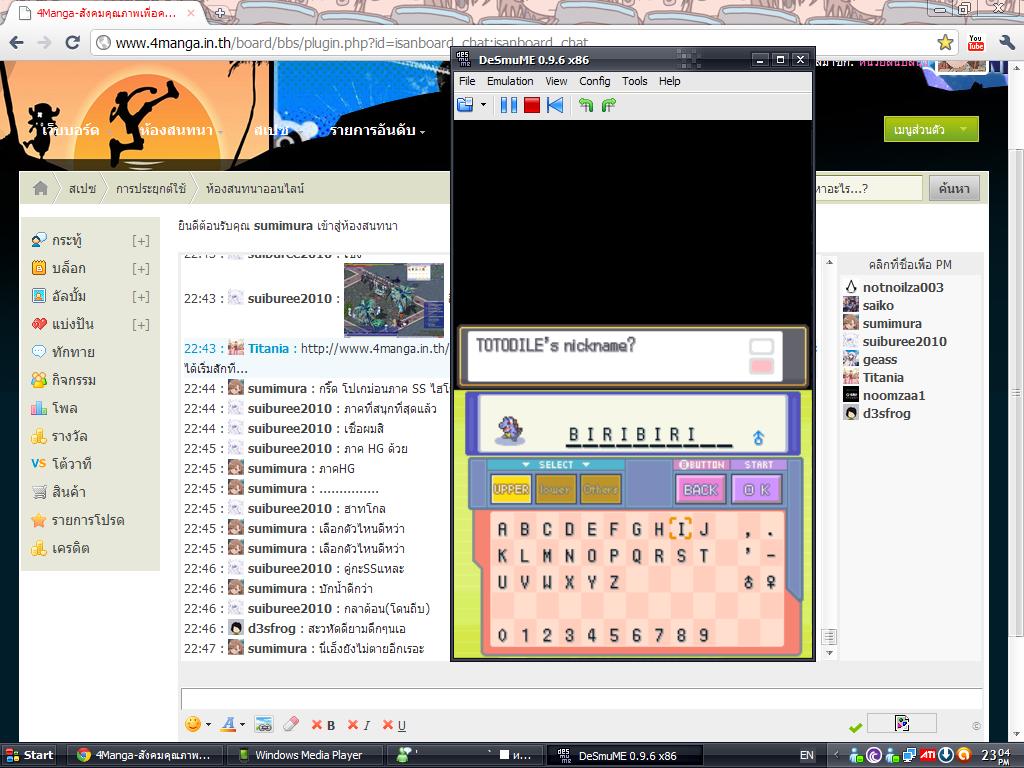Go back in Chrome browser
The image size is (1024, 768).
(16, 42)
